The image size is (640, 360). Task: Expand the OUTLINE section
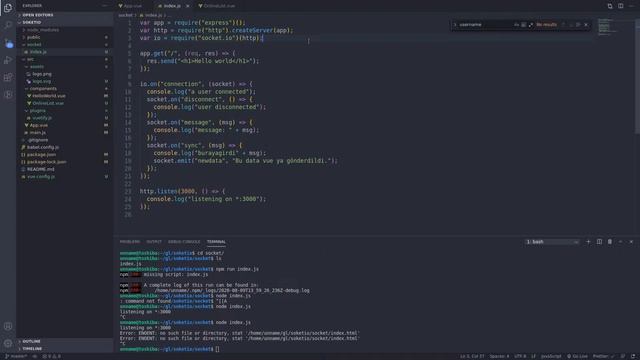[x=64, y=341]
